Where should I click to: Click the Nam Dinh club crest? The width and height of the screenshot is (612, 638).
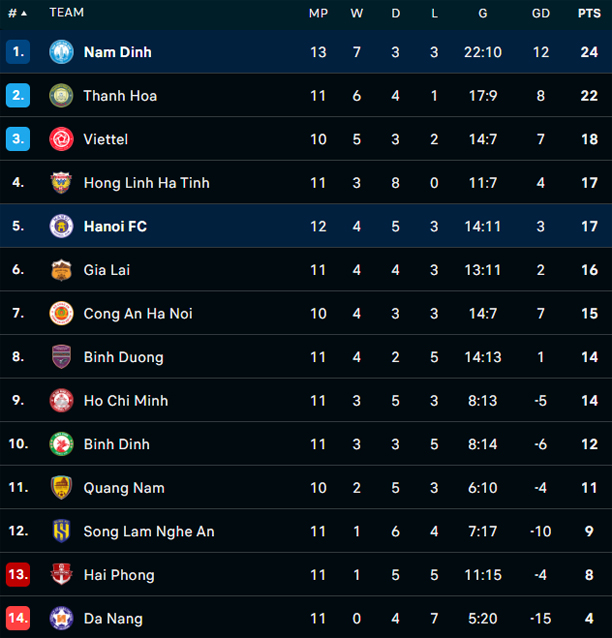click(61, 52)
